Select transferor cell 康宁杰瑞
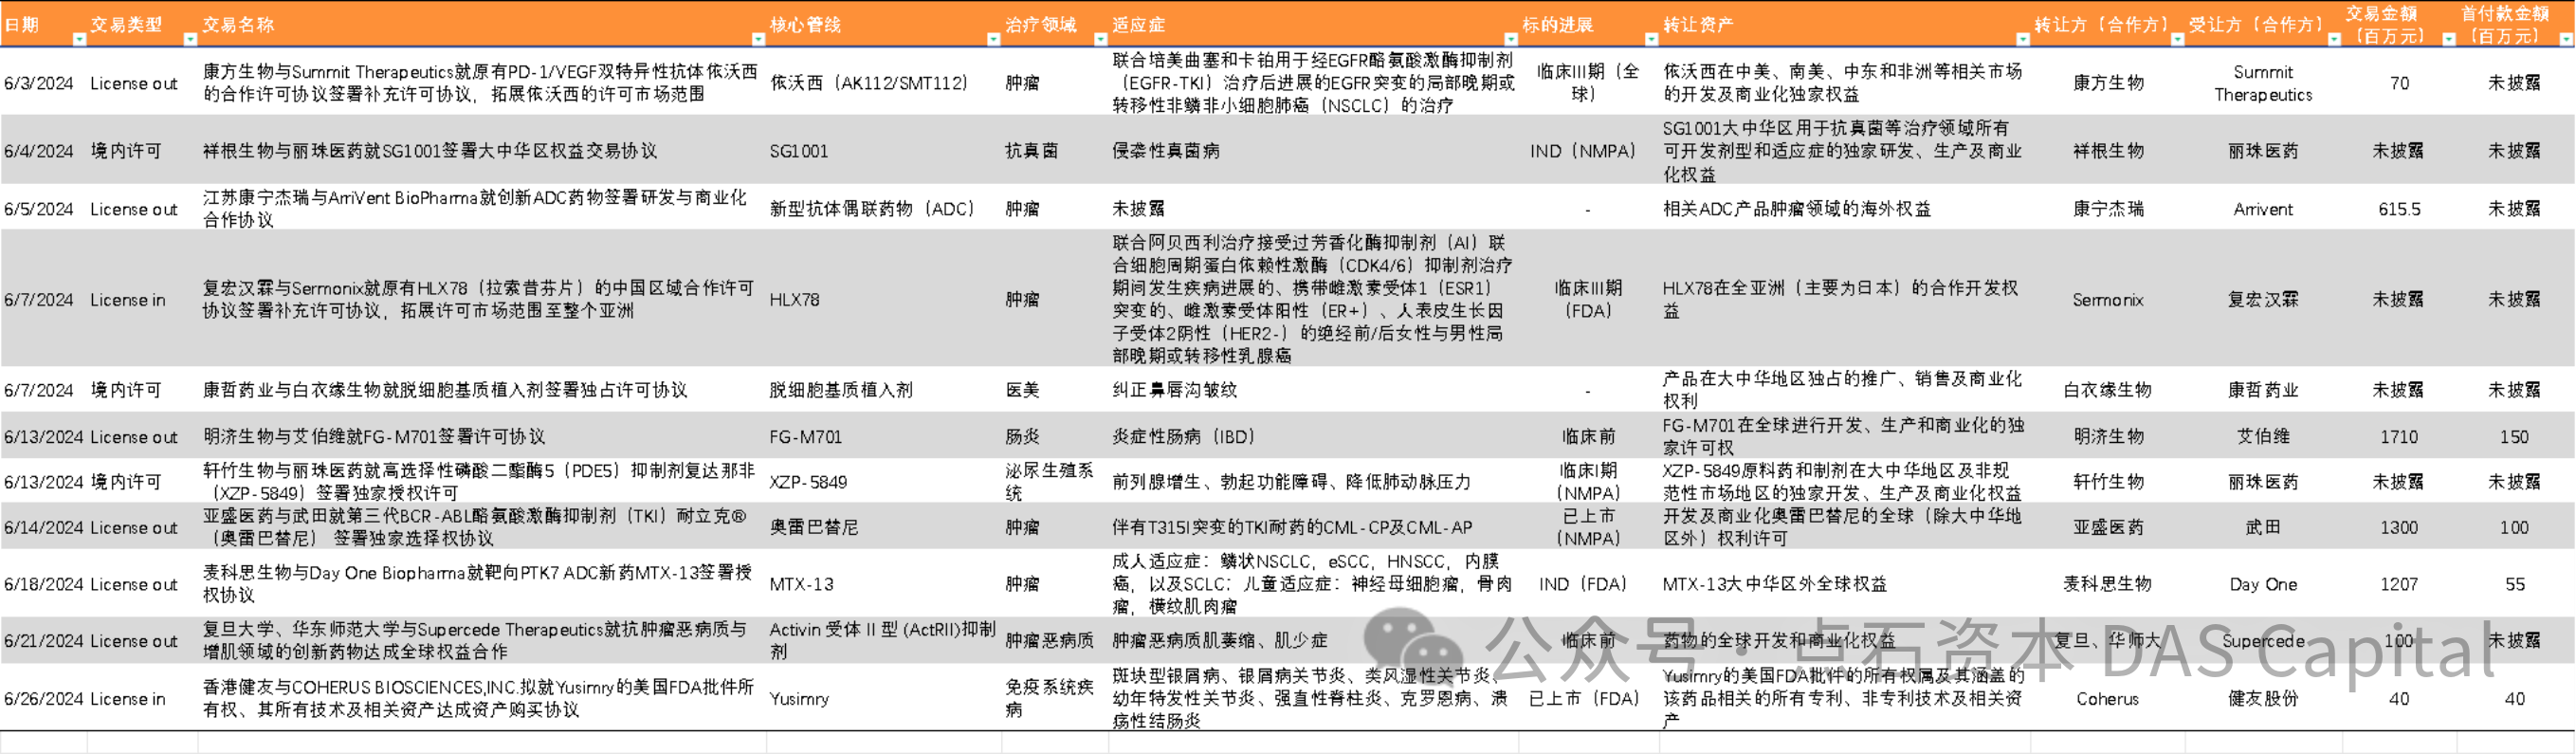 point(2108,209)
